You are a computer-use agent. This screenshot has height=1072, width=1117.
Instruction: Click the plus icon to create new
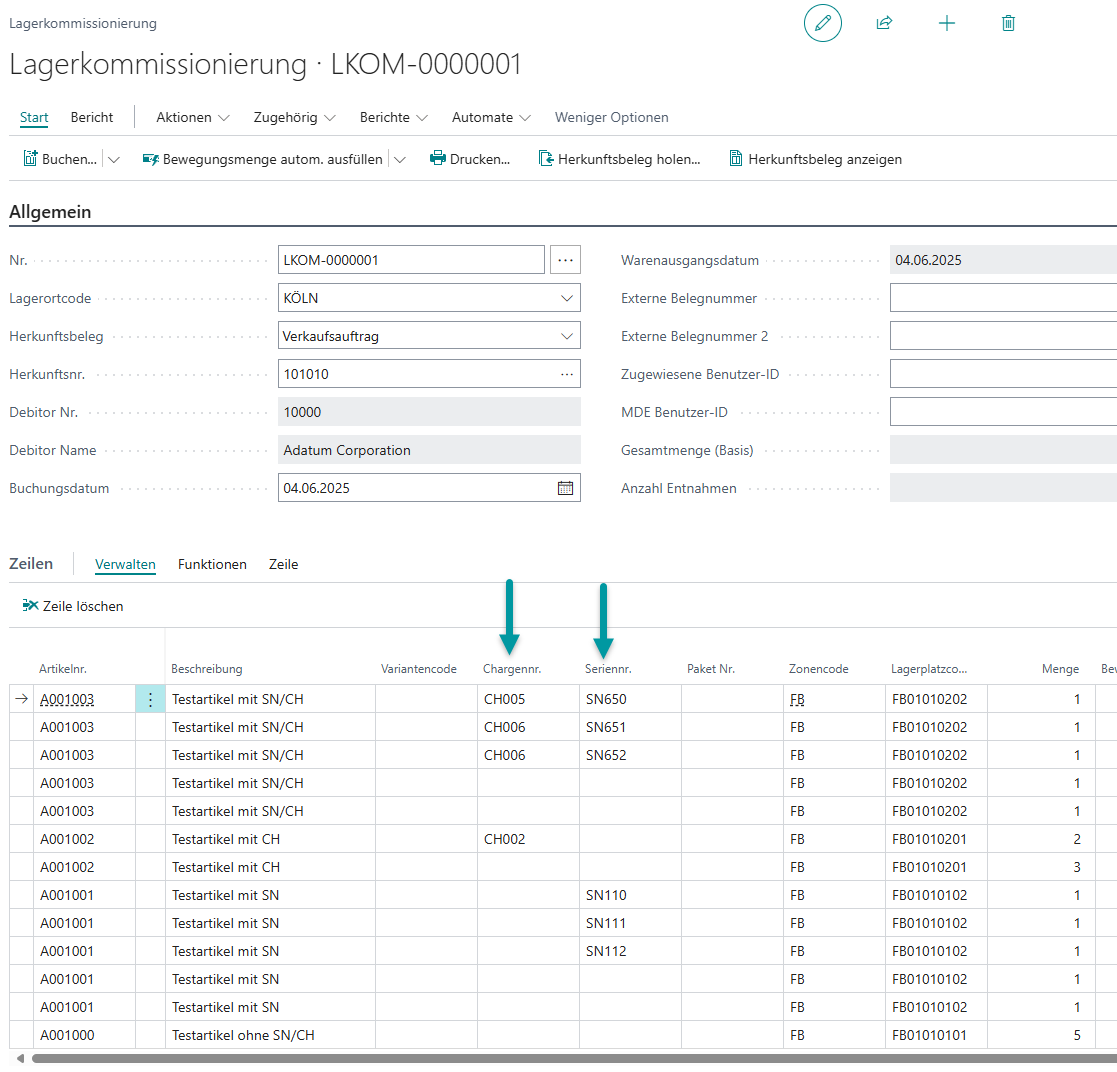(946, 23)
